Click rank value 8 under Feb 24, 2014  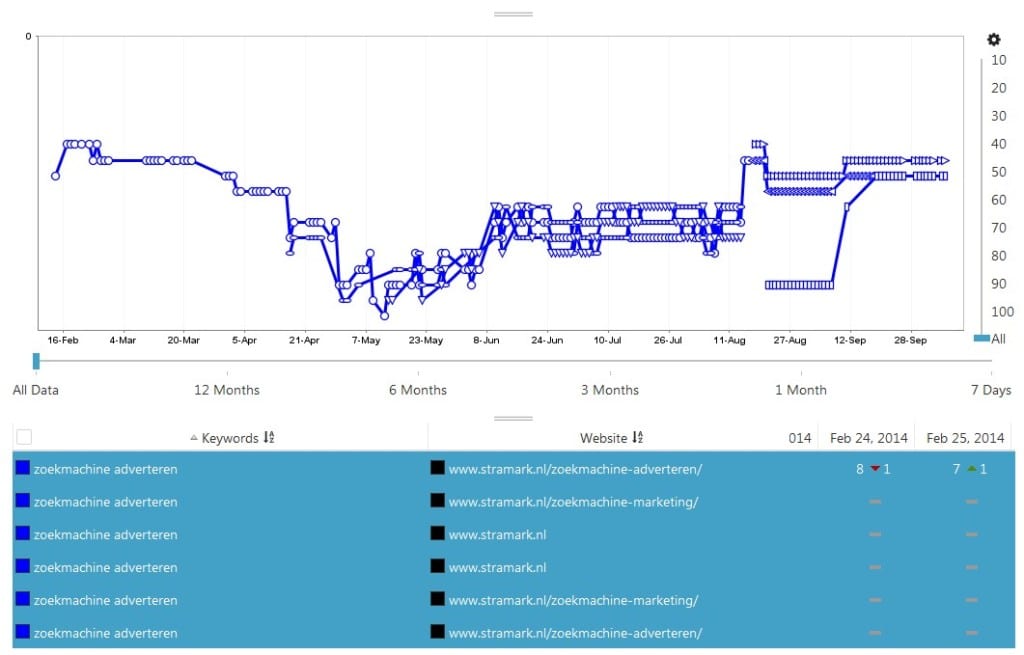859,469
